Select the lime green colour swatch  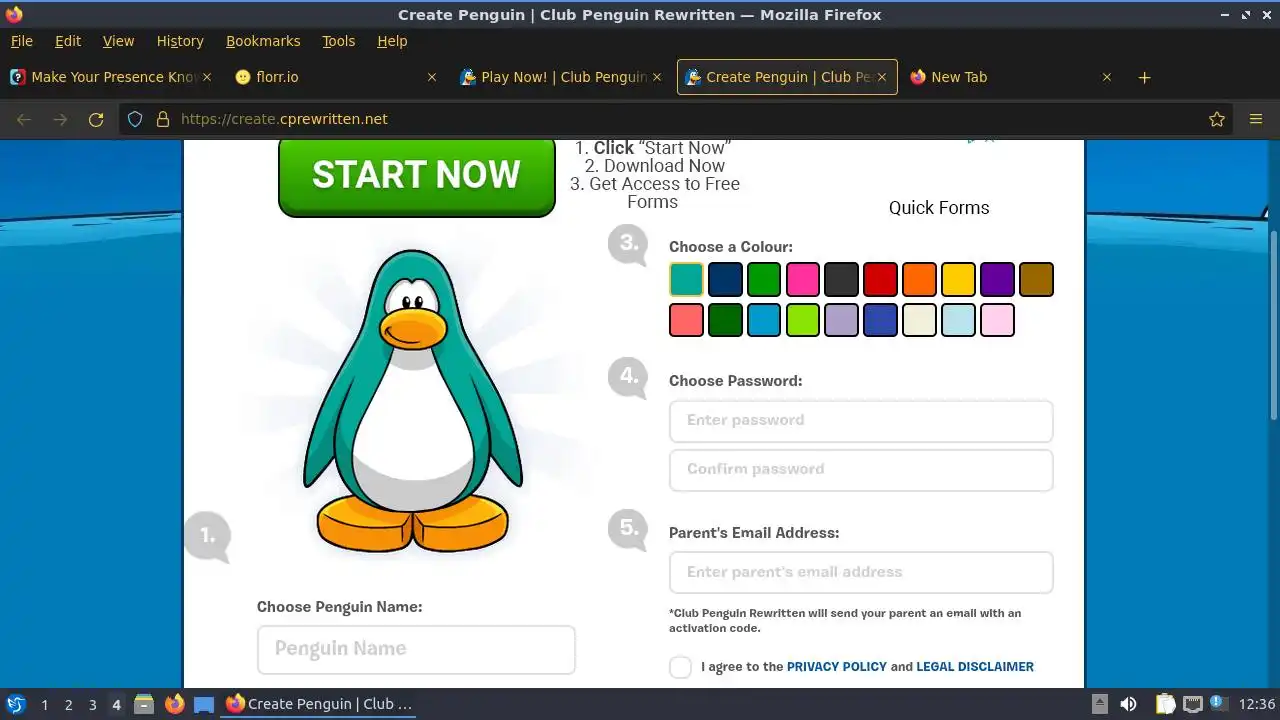803,320
